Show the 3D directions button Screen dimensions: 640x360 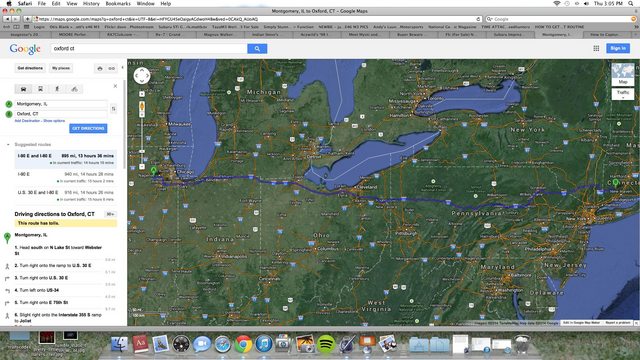pyautogui.click(x=110, y=214)
